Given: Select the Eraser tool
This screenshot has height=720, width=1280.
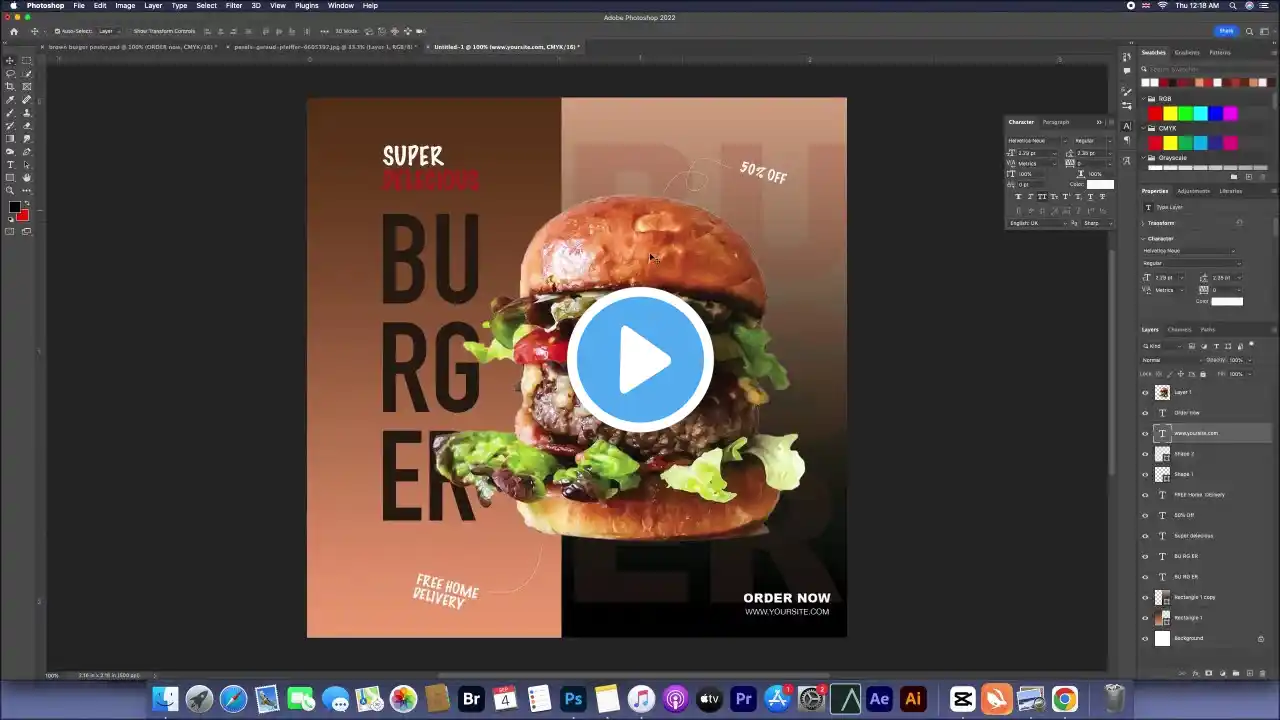Looking at the screenshot, I should pos(27,126).
